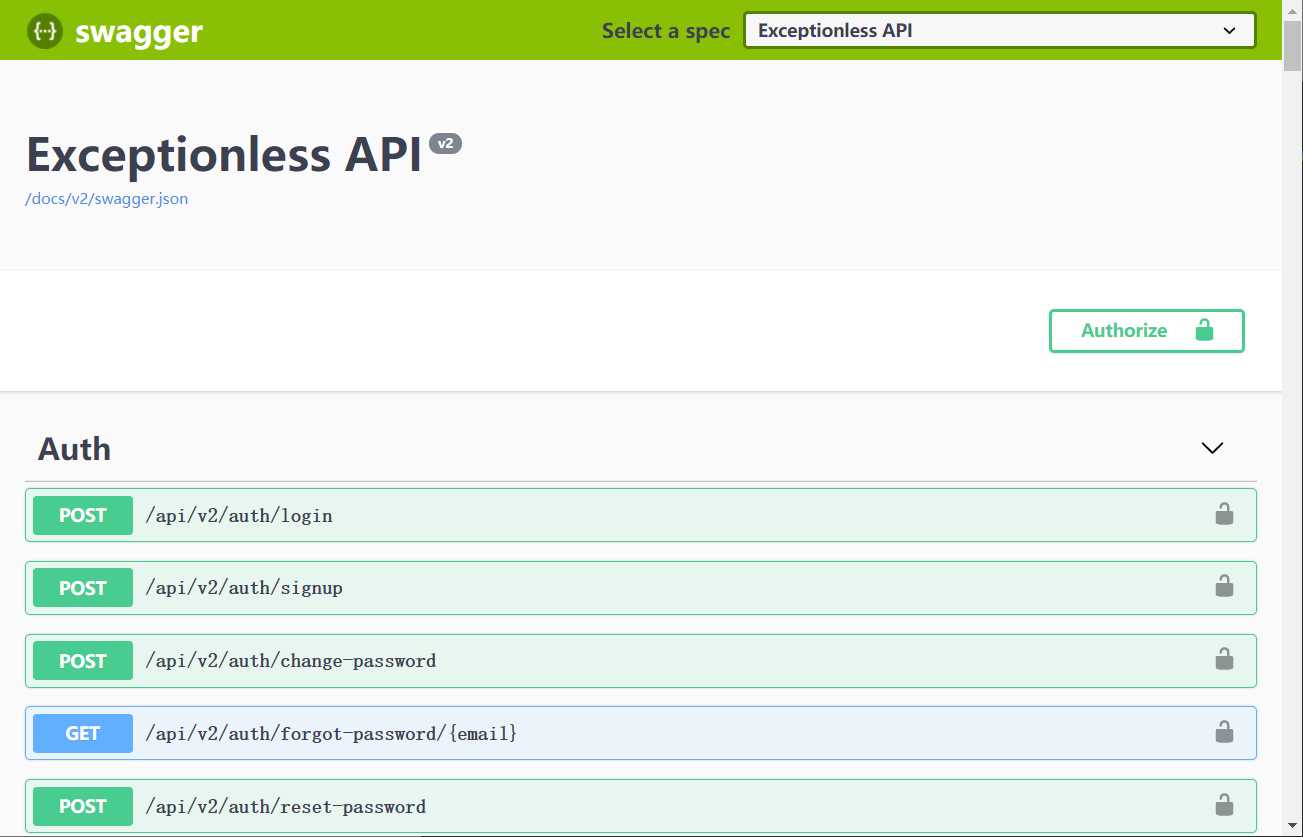Viewport: 1303px width, 837px height.
Task: Click POST badge on auth/login row
Action: click(x=83, y=515)
